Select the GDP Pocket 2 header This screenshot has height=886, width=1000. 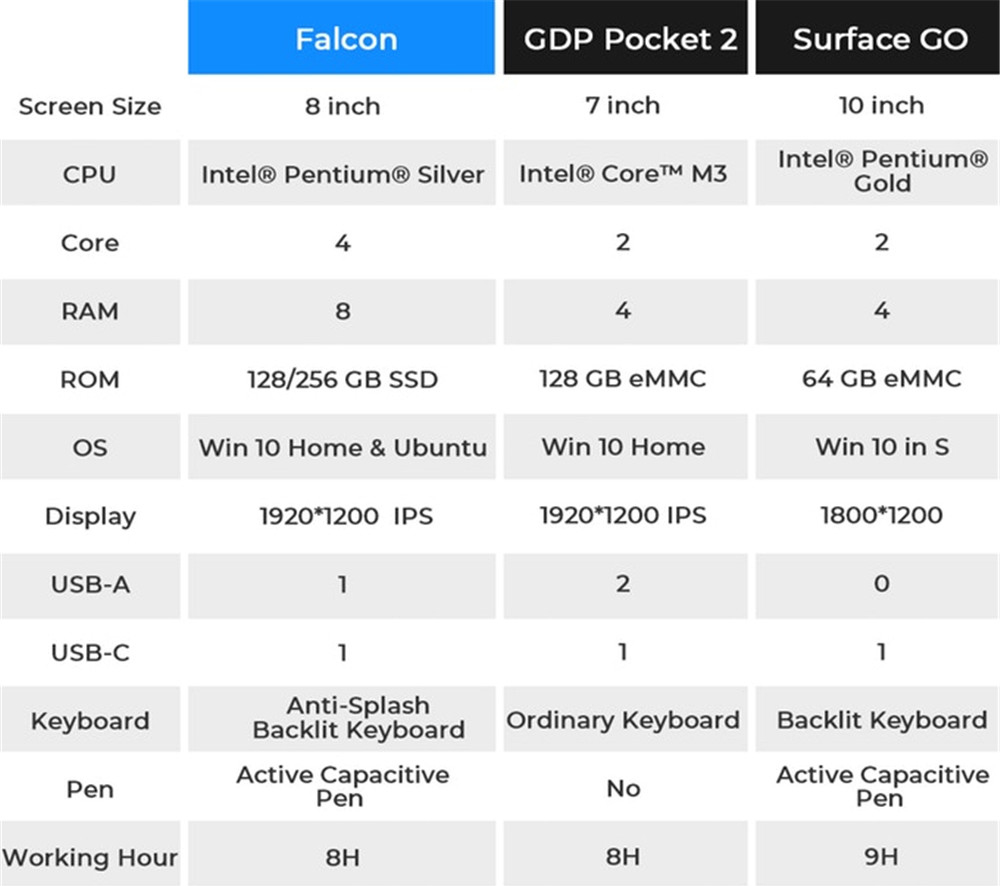(x=626, y=38)
